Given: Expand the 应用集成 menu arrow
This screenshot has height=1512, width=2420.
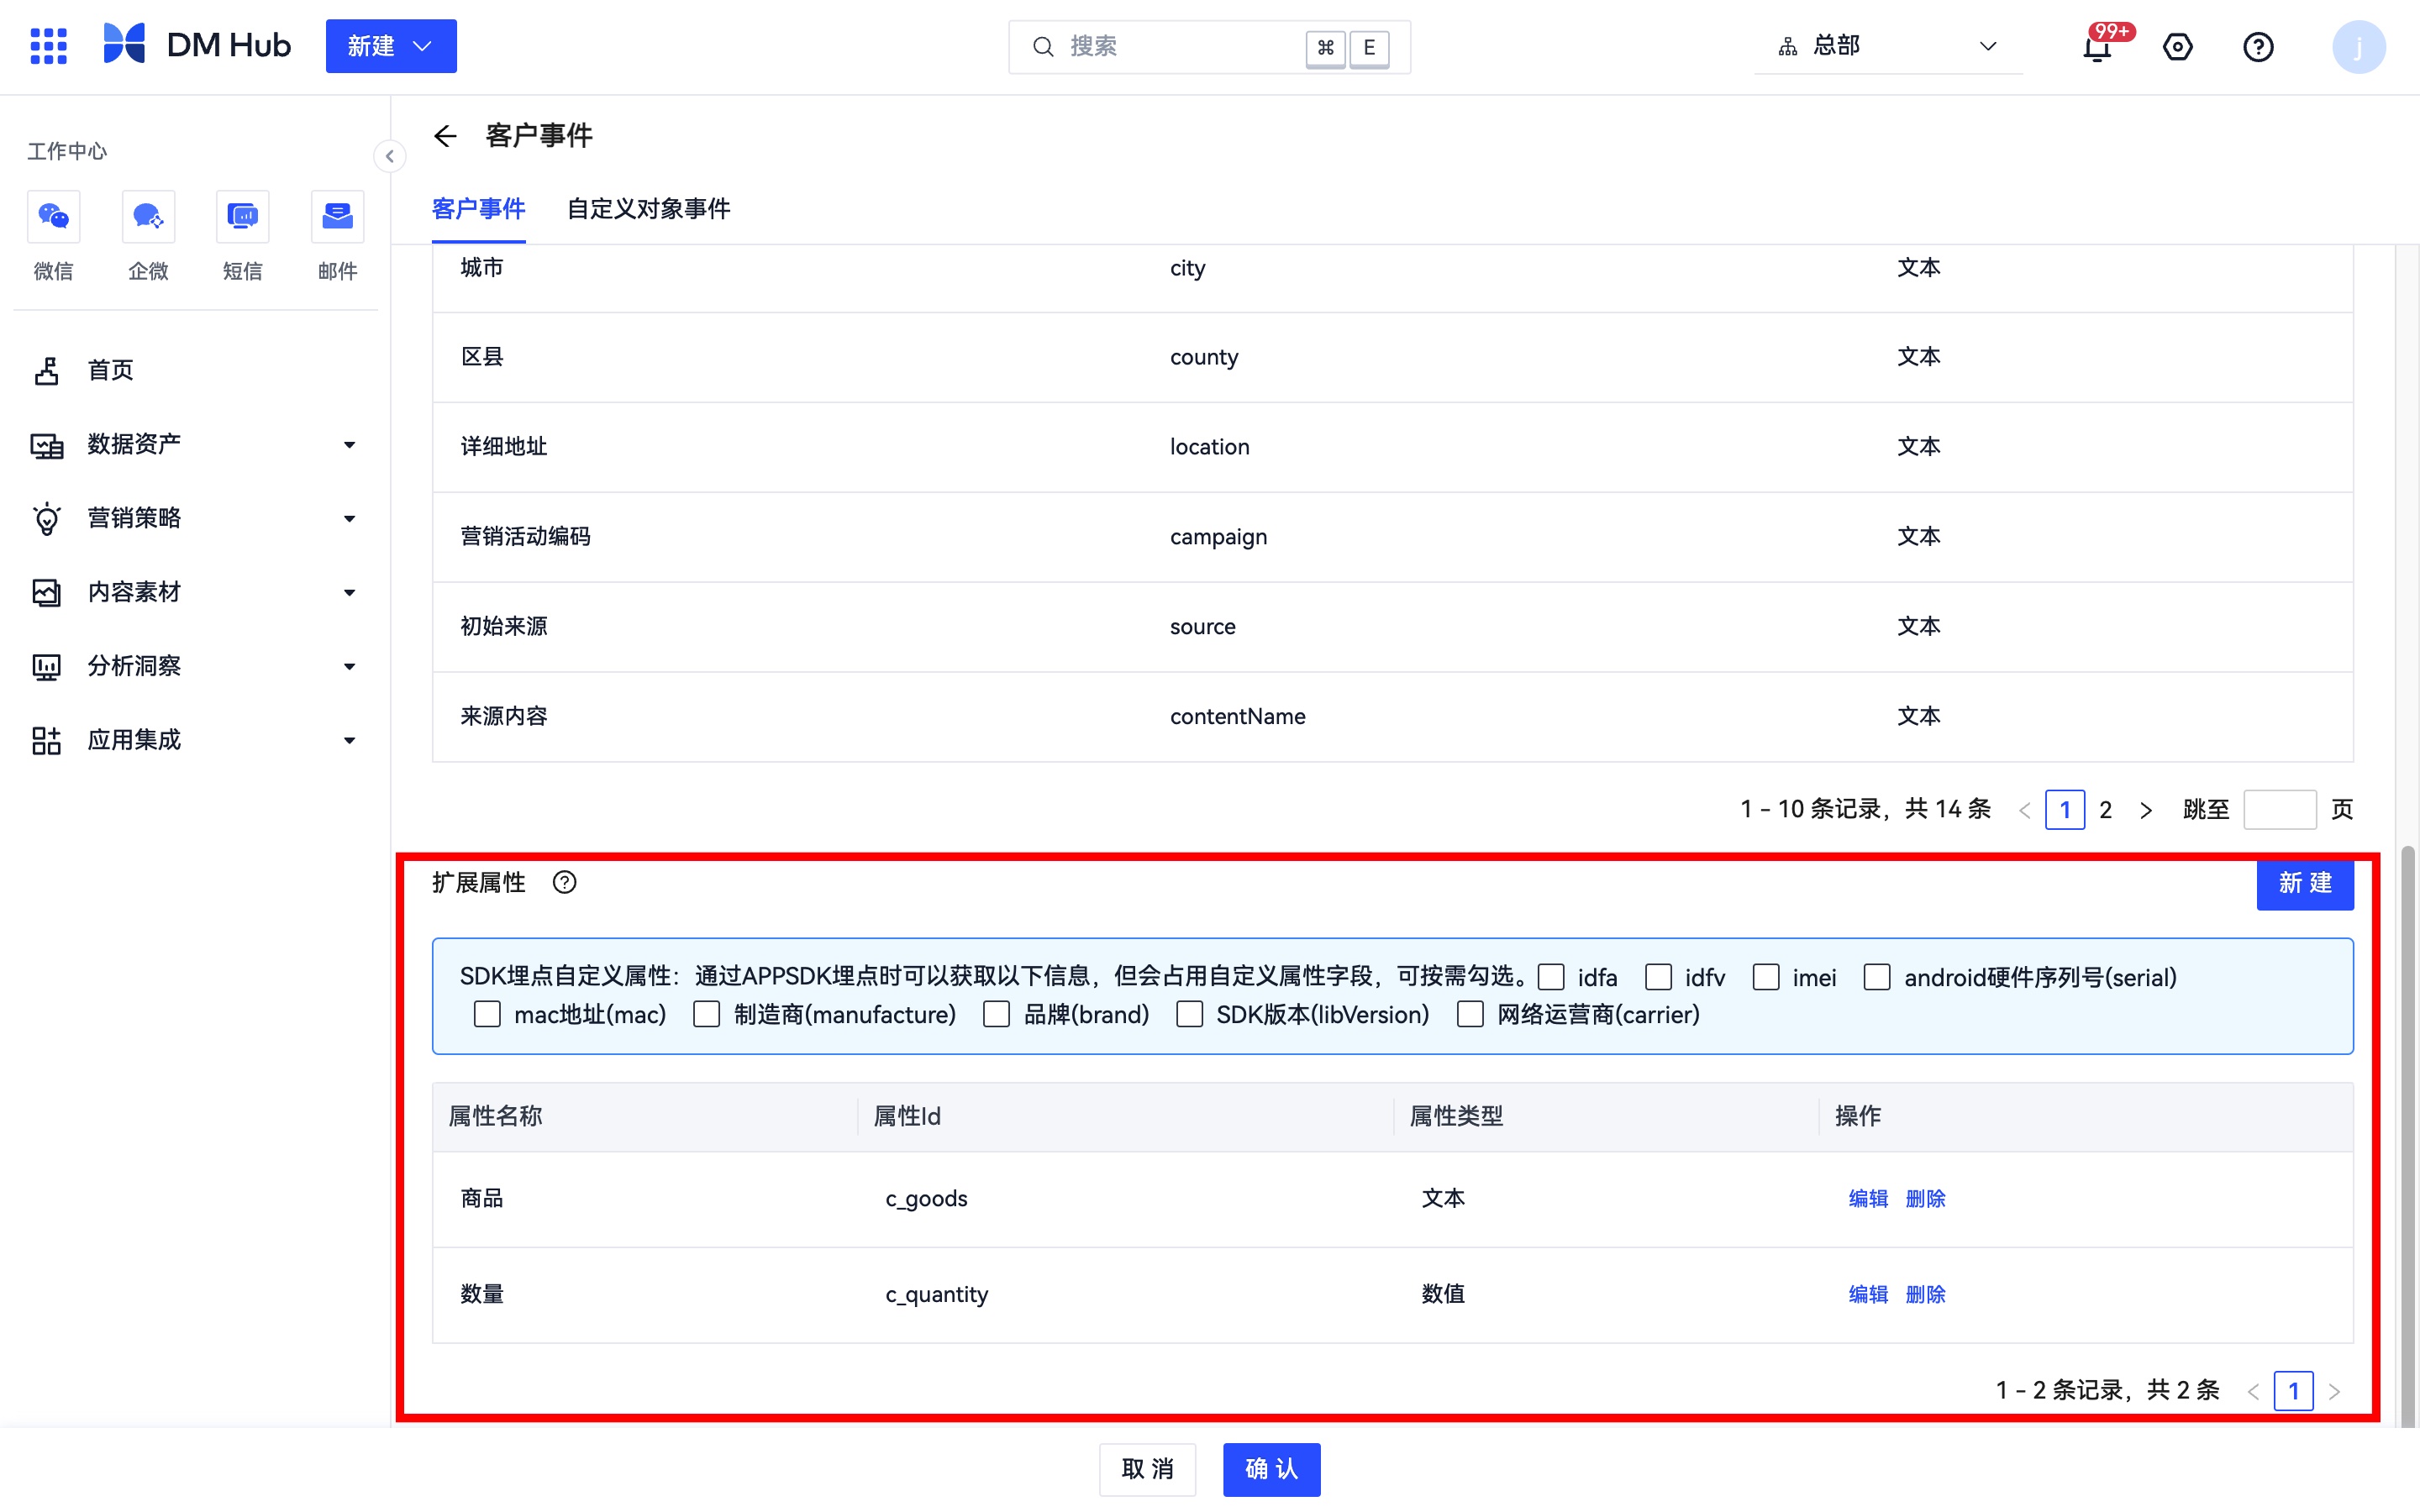Looking at the screenshot, I should tap(349, 741).
